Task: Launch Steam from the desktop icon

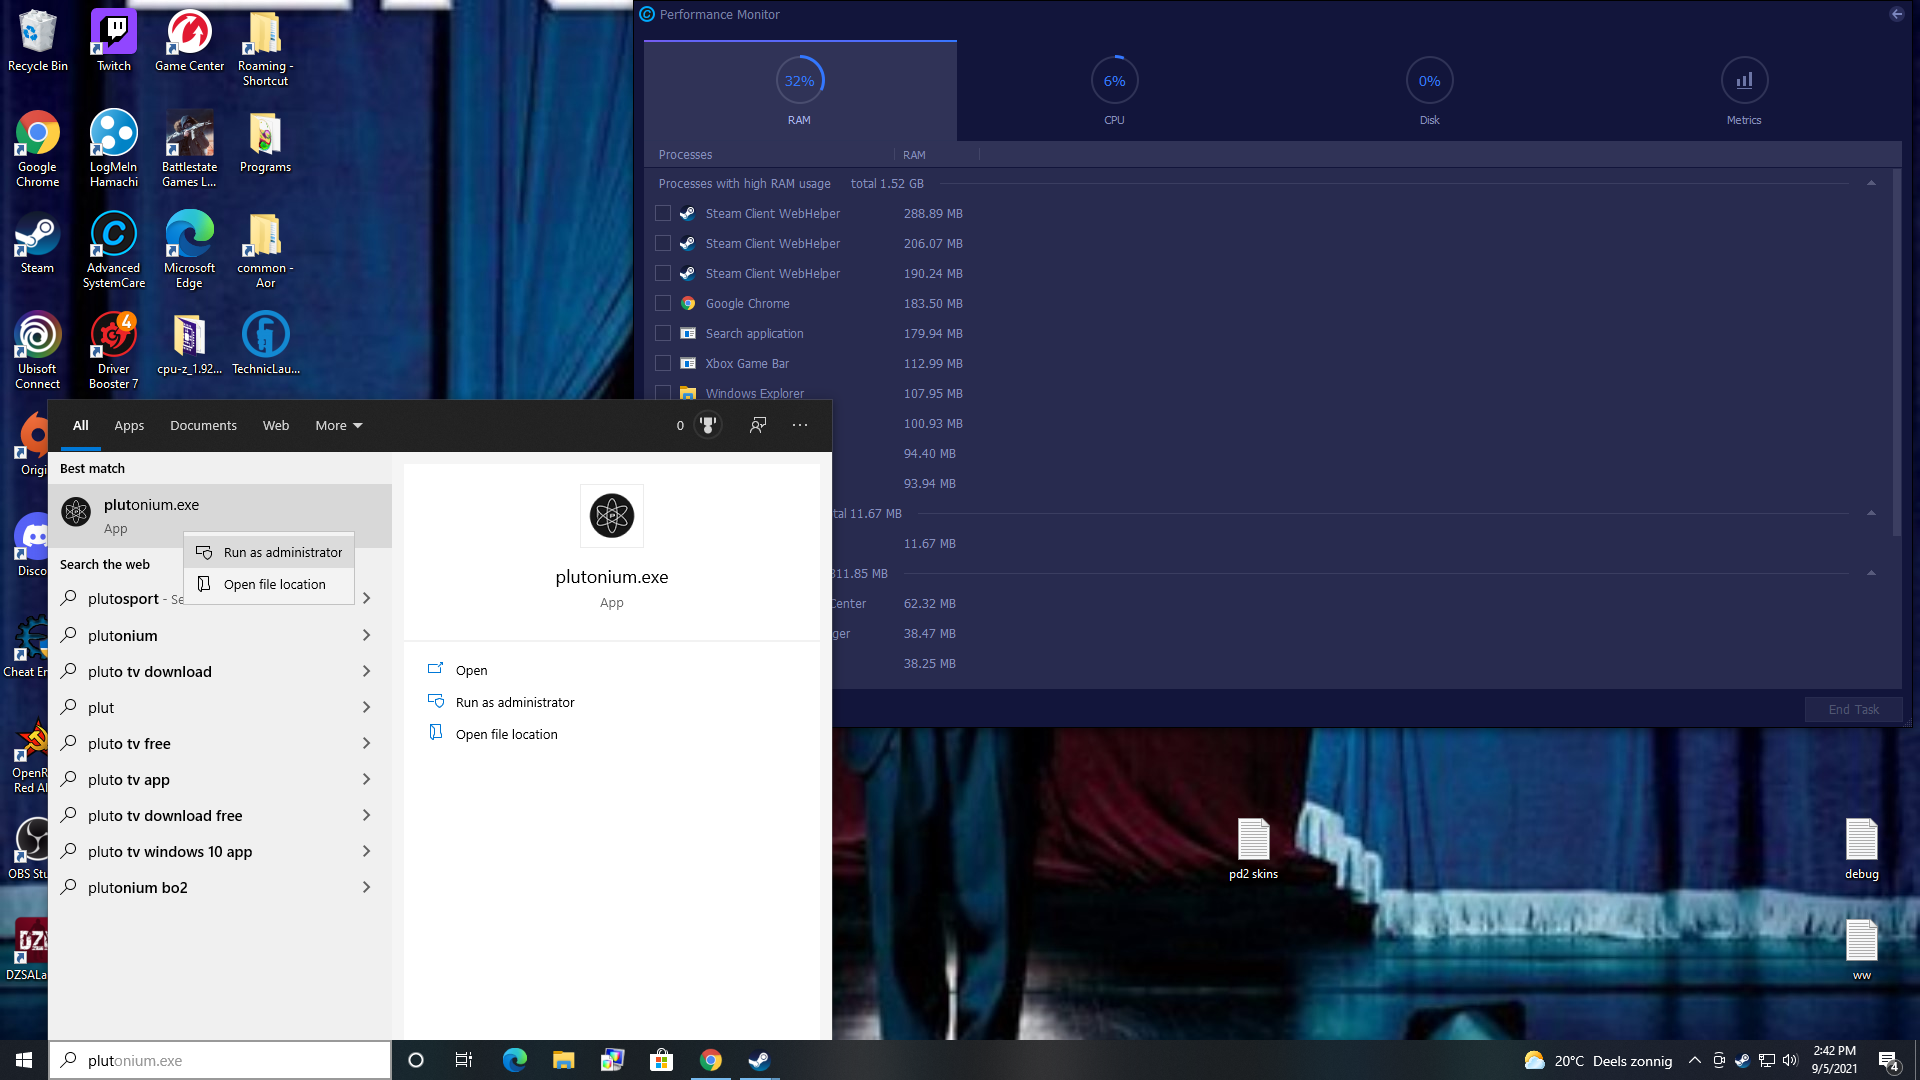Action: click(x=38, y=242)
